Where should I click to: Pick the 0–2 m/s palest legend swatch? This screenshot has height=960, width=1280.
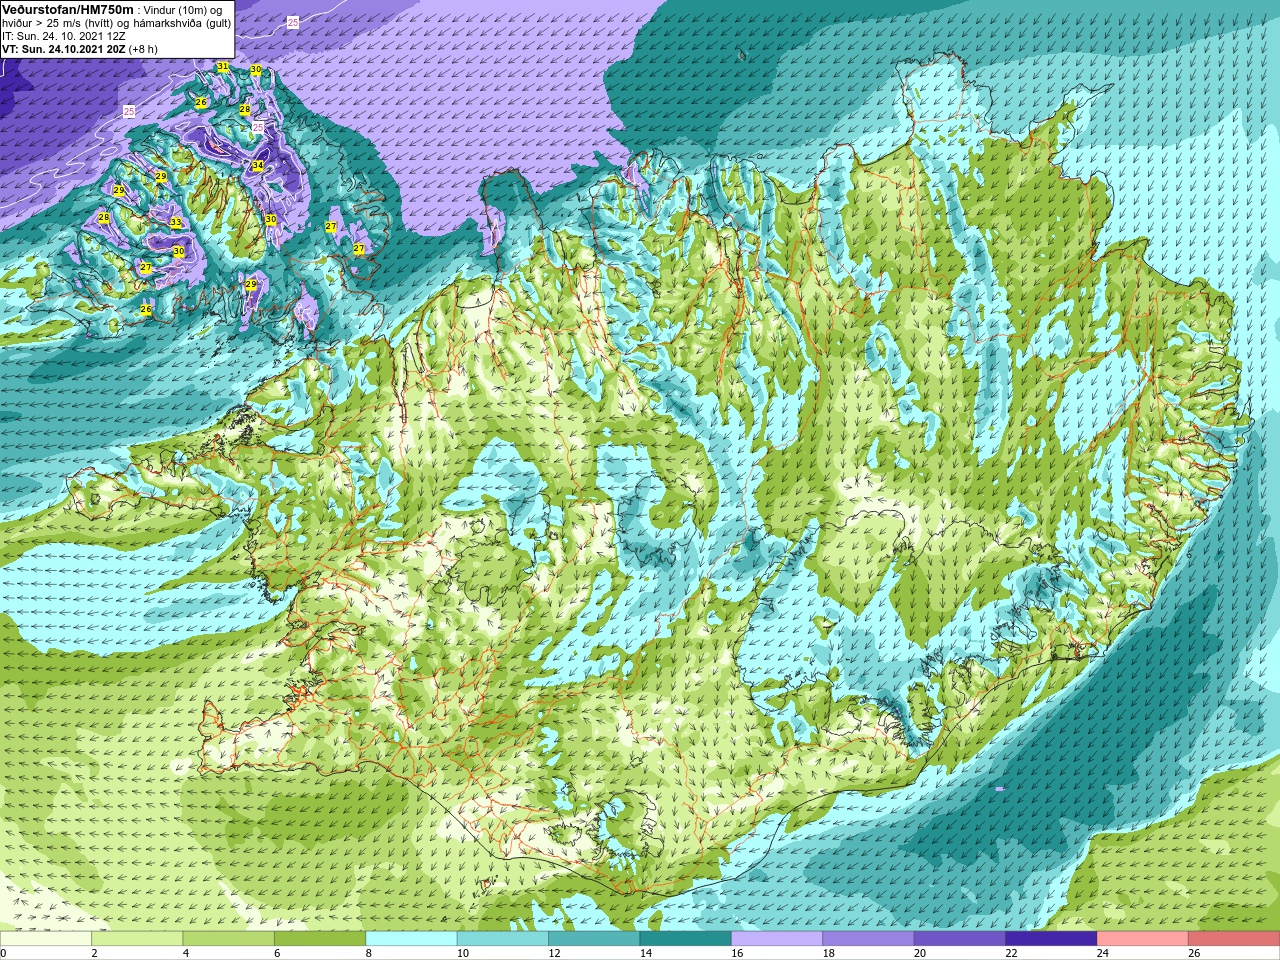pyautogui.click(x=46, y=939)
